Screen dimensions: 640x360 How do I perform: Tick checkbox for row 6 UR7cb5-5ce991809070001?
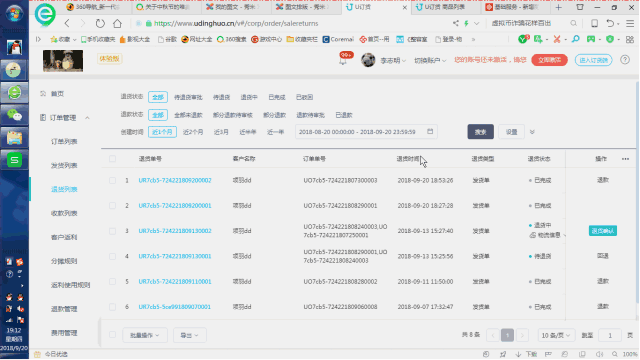pyautogui.click(x=112, y=307)
